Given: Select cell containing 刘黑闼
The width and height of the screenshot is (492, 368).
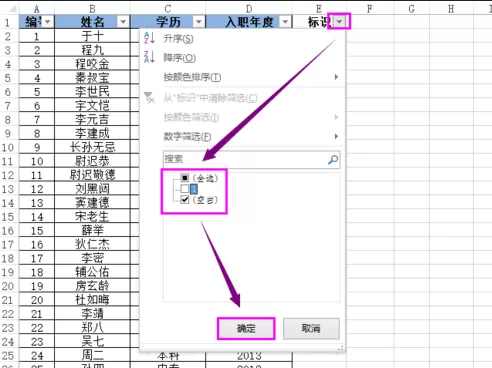Looking at the screenshot, I should tap(92, 189).
